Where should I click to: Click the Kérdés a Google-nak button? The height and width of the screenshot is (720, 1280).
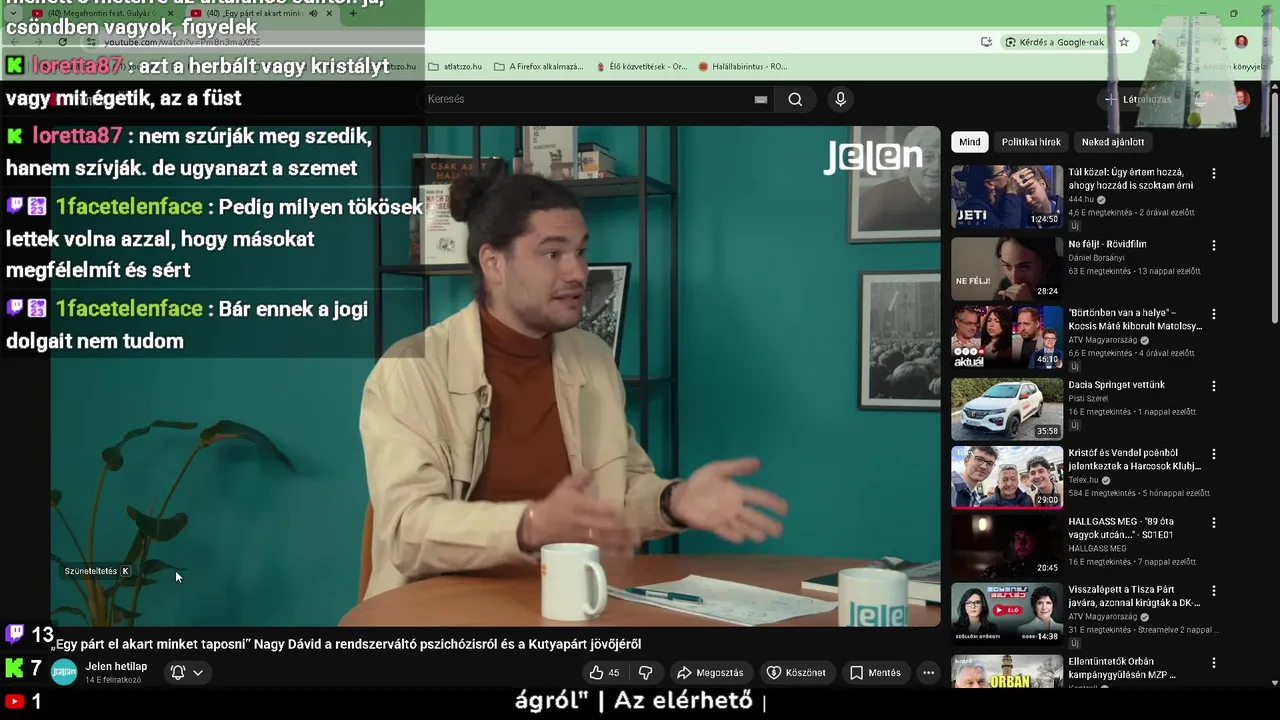click(1055, 42)
